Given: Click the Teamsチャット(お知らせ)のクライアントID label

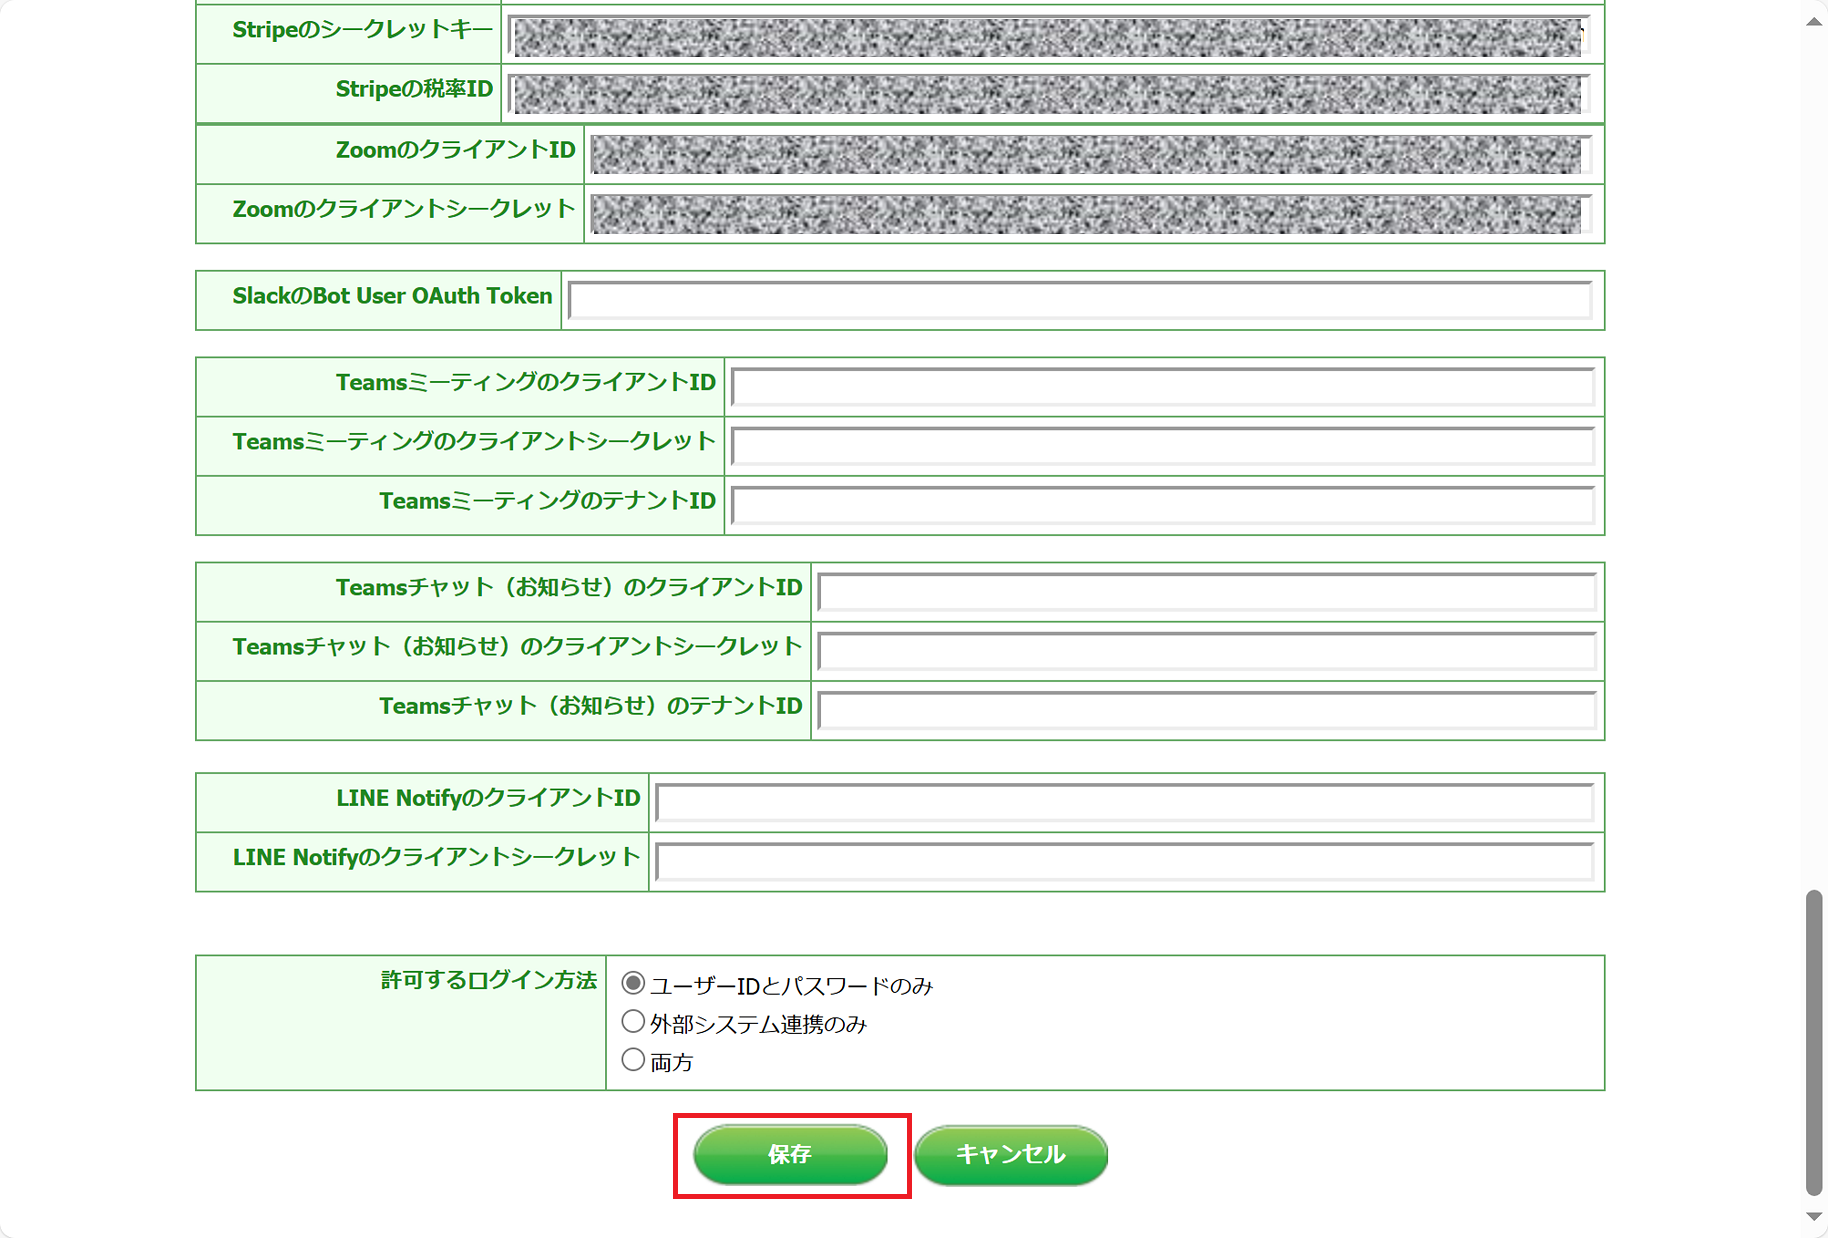Looking at the screenshot, I should click(569, 587).
